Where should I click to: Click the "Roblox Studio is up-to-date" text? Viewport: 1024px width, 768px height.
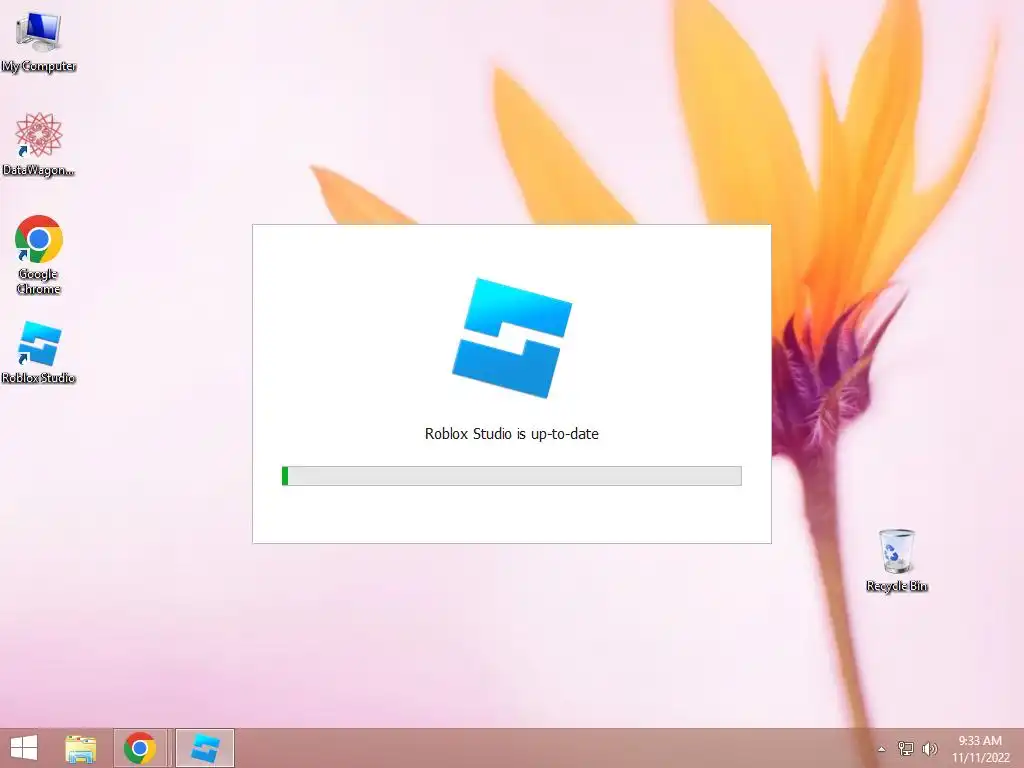511,434
